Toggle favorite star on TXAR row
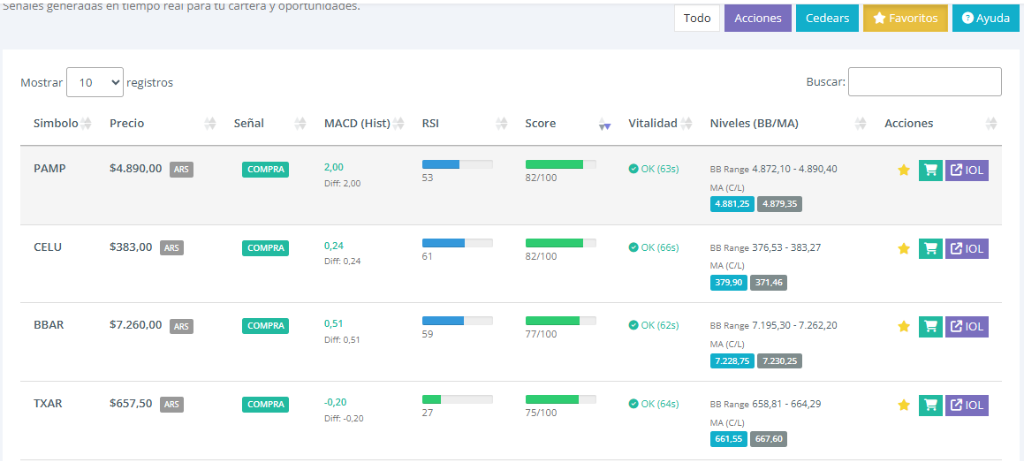1024x461 pixels. click(904, 405)
